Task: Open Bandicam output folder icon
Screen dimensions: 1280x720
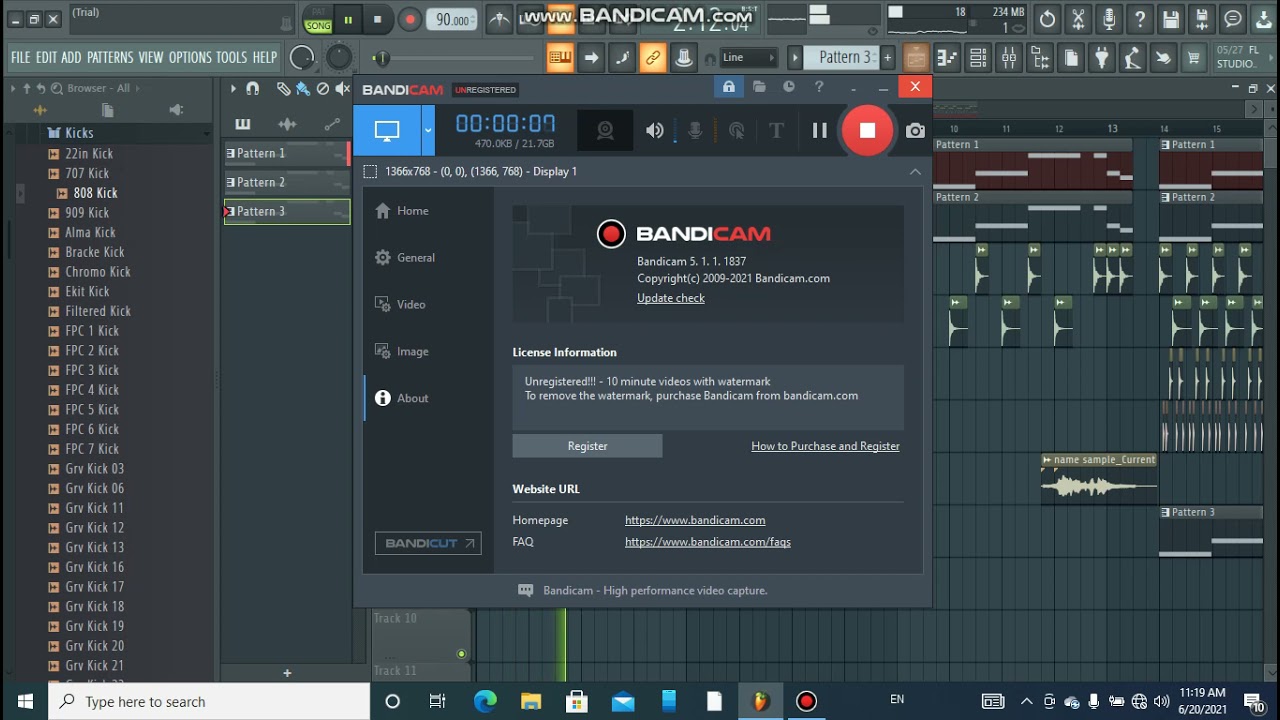Action: (759, 87)
